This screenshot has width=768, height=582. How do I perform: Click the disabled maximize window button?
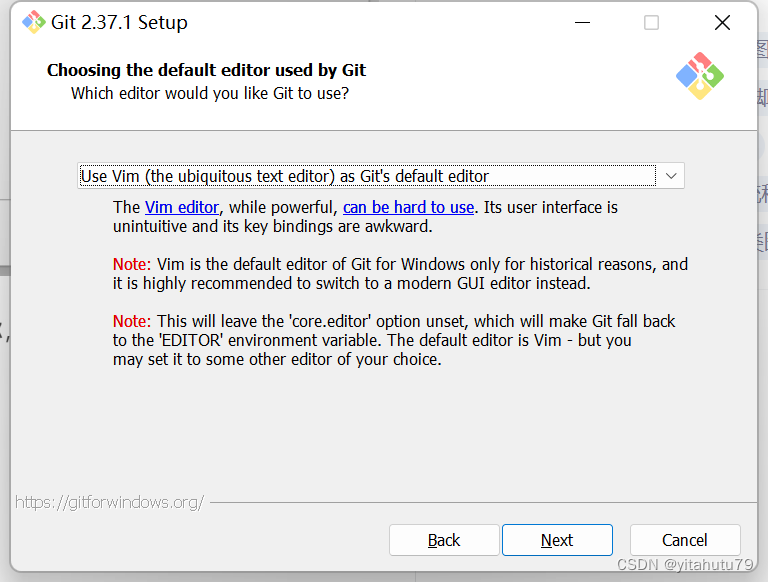pos(651,22)
